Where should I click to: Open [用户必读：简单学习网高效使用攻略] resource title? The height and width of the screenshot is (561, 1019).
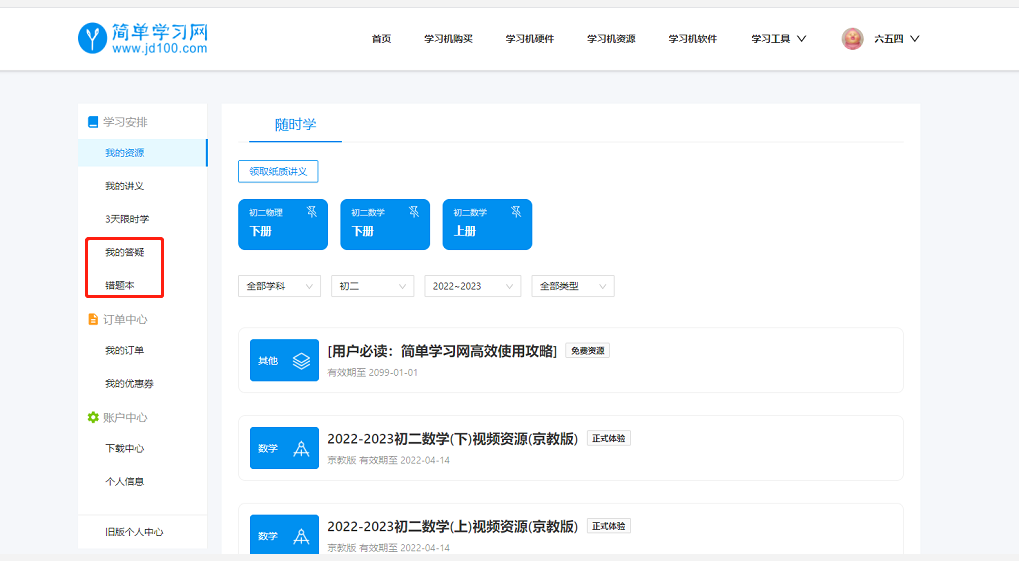pyautogui.click(x=442, y=351)
